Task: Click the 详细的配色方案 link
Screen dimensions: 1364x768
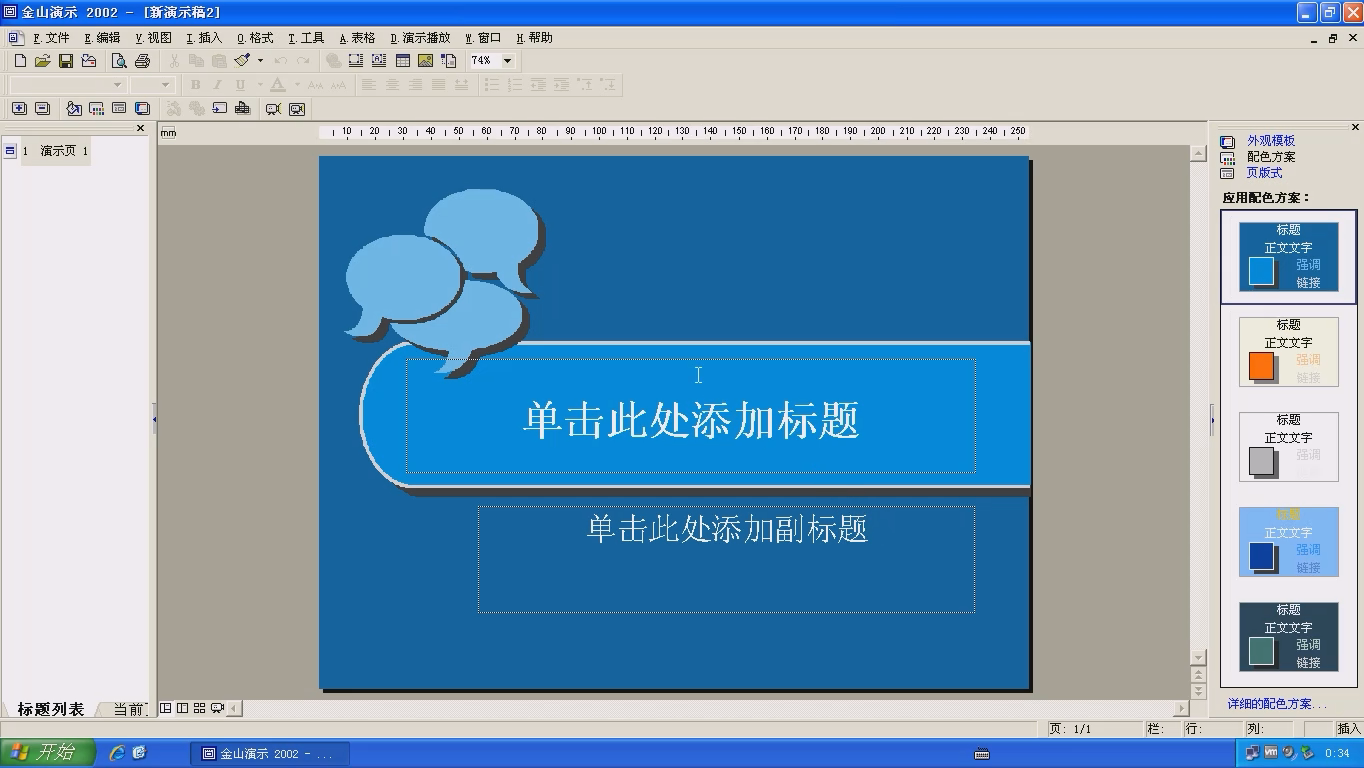Action: [1277, 704]
